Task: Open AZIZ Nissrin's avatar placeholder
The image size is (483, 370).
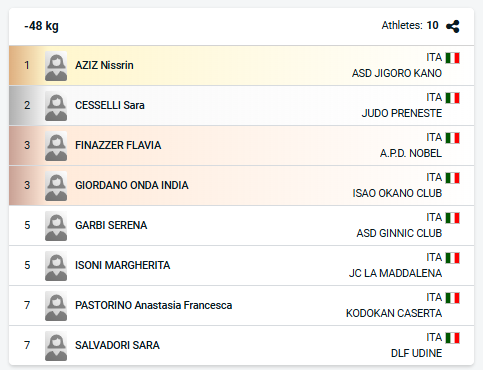Action: 56,66
